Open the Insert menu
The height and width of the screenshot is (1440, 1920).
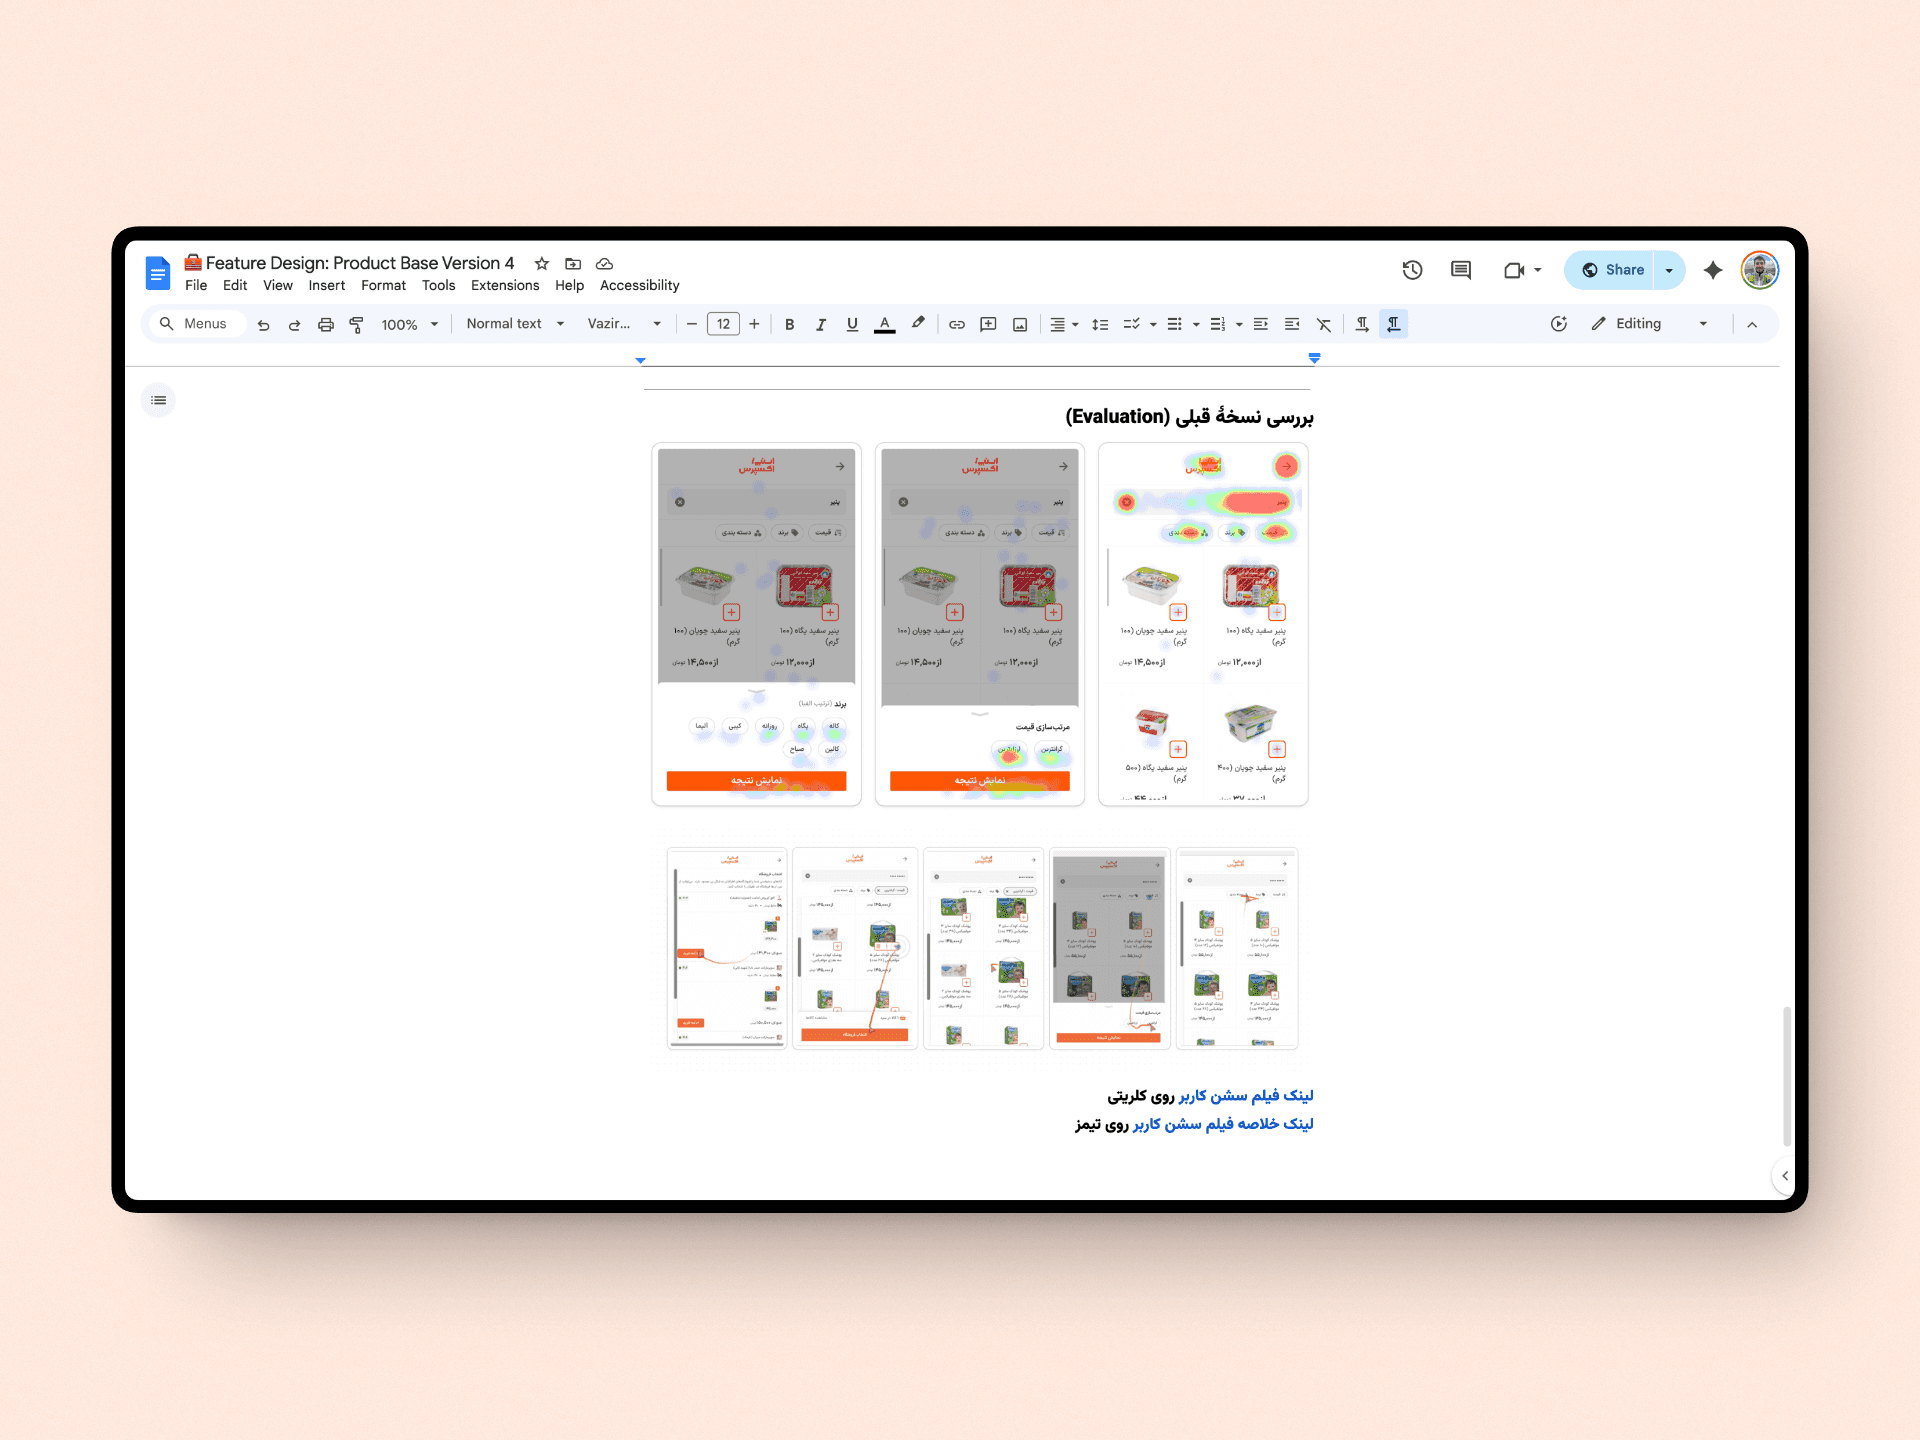coord(326,285)
